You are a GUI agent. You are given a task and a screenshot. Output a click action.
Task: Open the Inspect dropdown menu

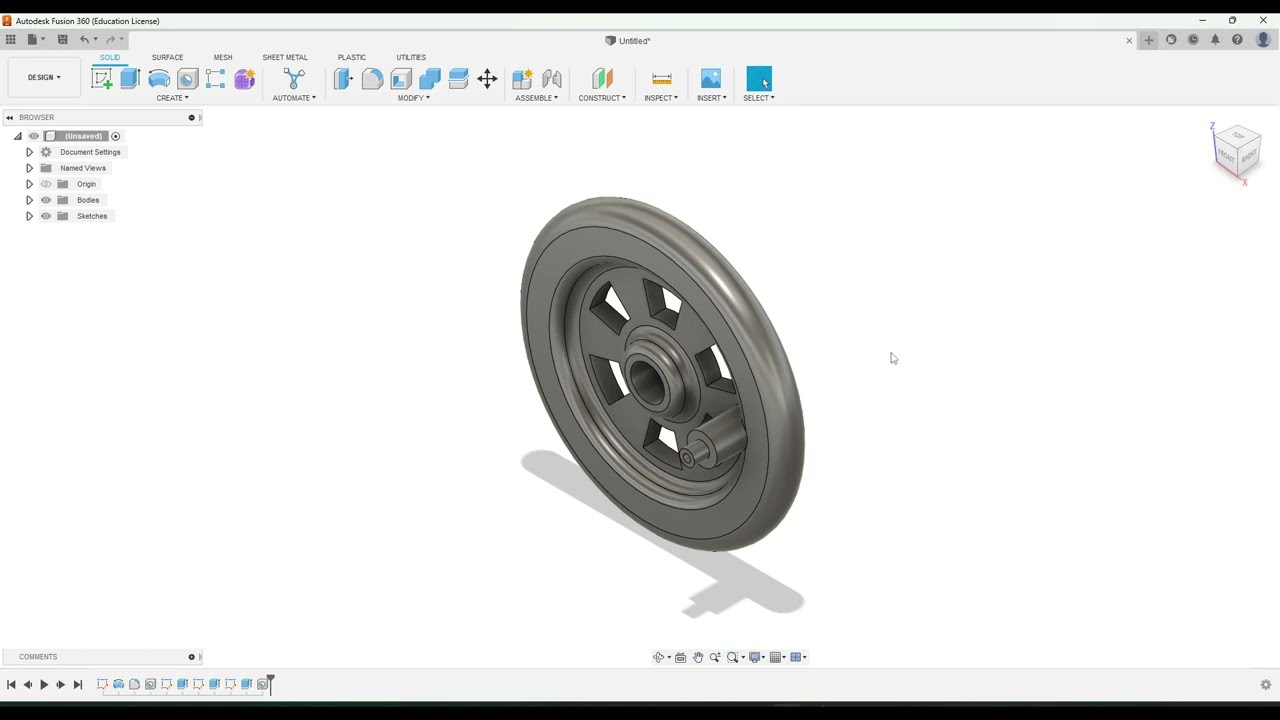pos(661,98)
